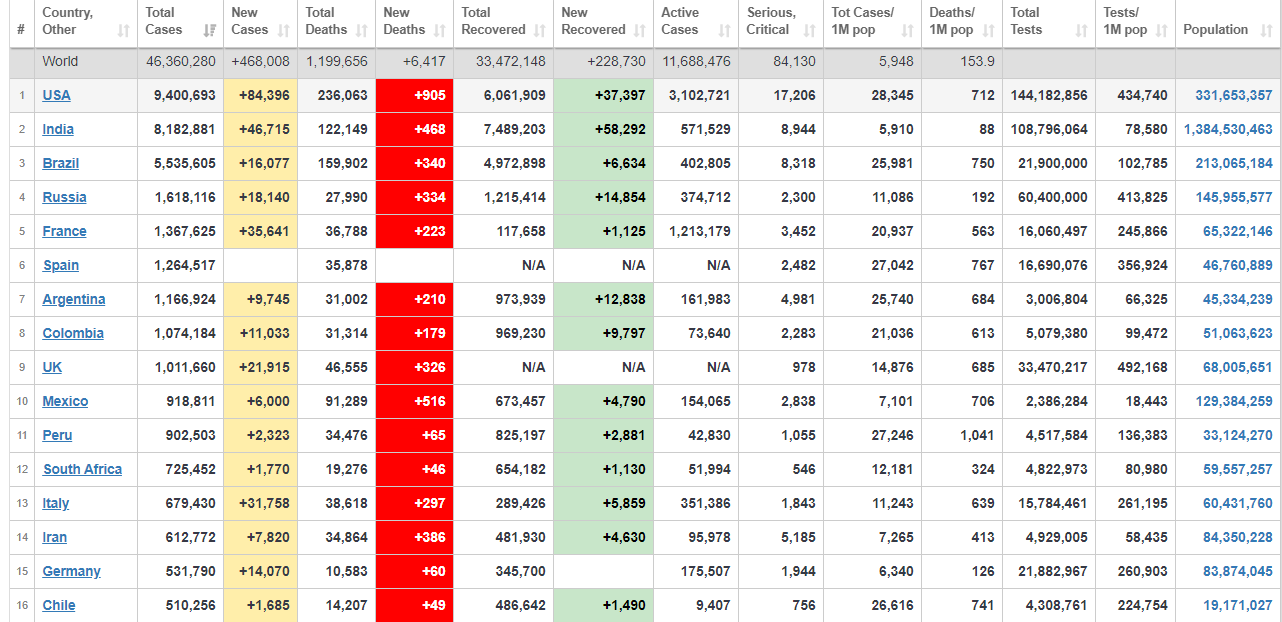Viewport: 1282px width, 622px height.
Task: Open India population link 1,384,530,463
Action: (x=1228, y=129)
